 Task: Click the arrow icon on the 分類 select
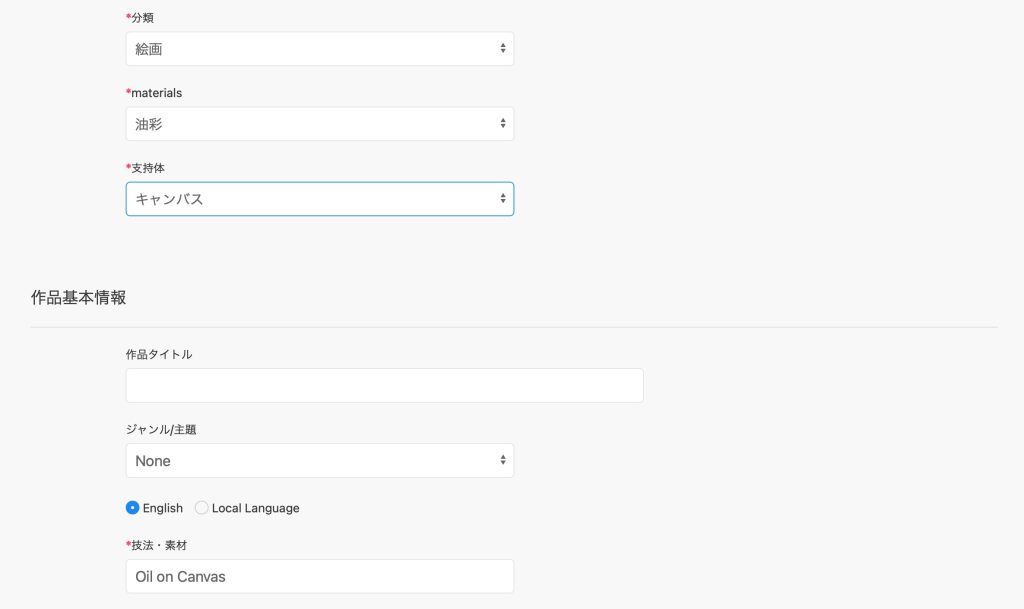tap(502, 49)
